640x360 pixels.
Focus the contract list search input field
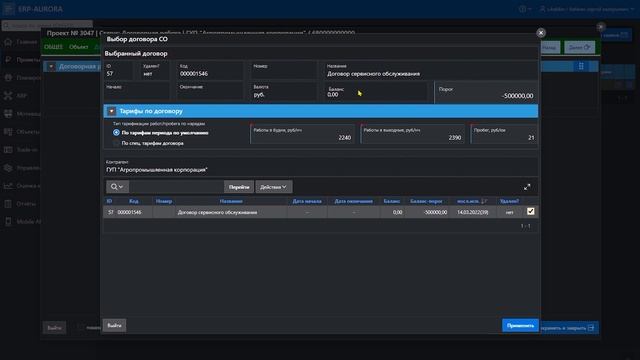pos(176,187)
